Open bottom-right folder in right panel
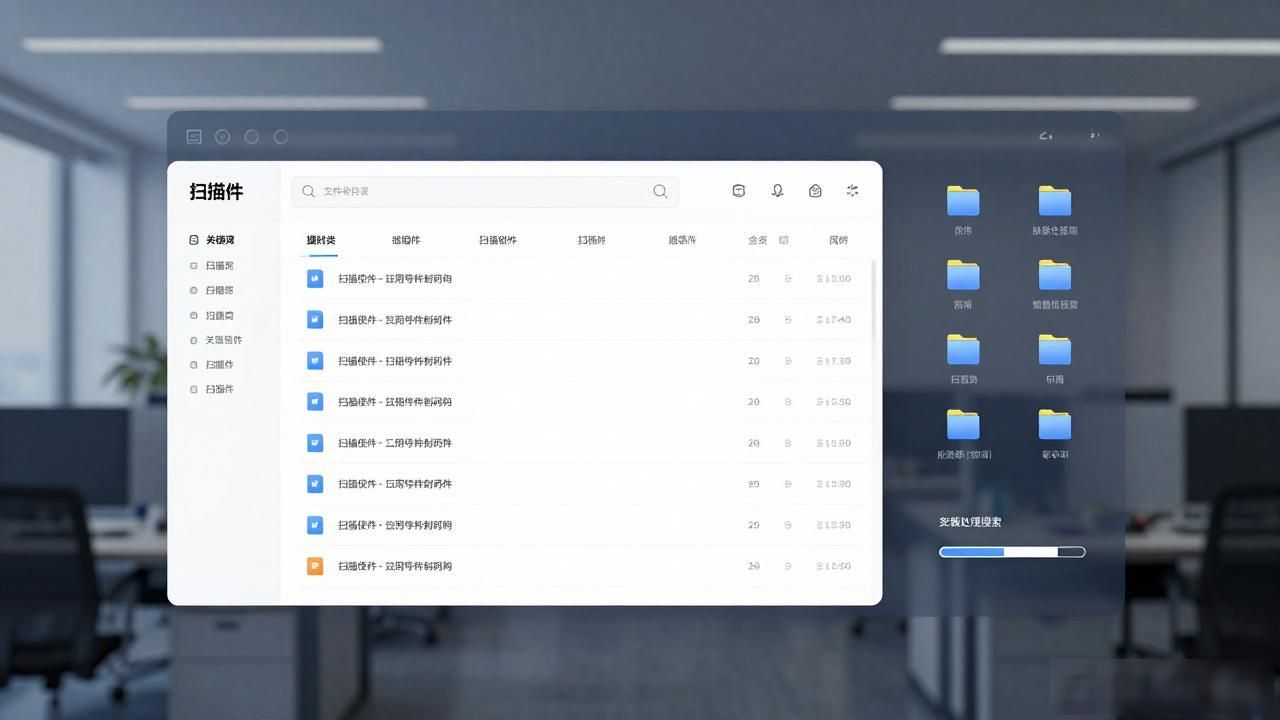 pyautogui.click(x=1054, y=424)
